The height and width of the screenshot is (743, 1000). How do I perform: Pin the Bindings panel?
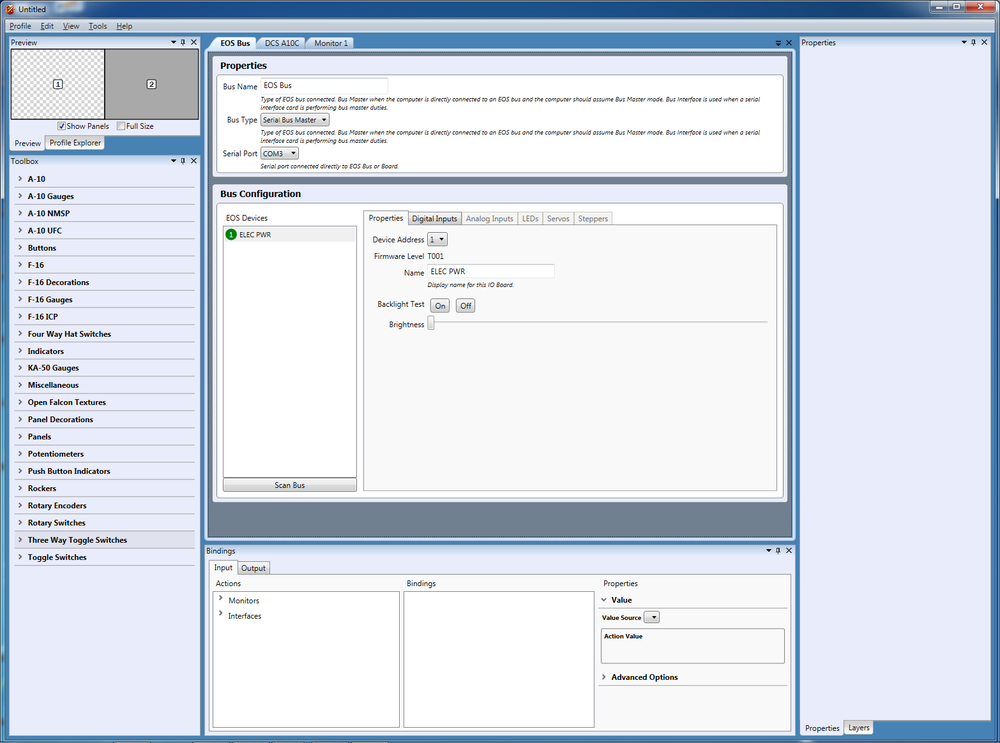[x=778, y=550]
